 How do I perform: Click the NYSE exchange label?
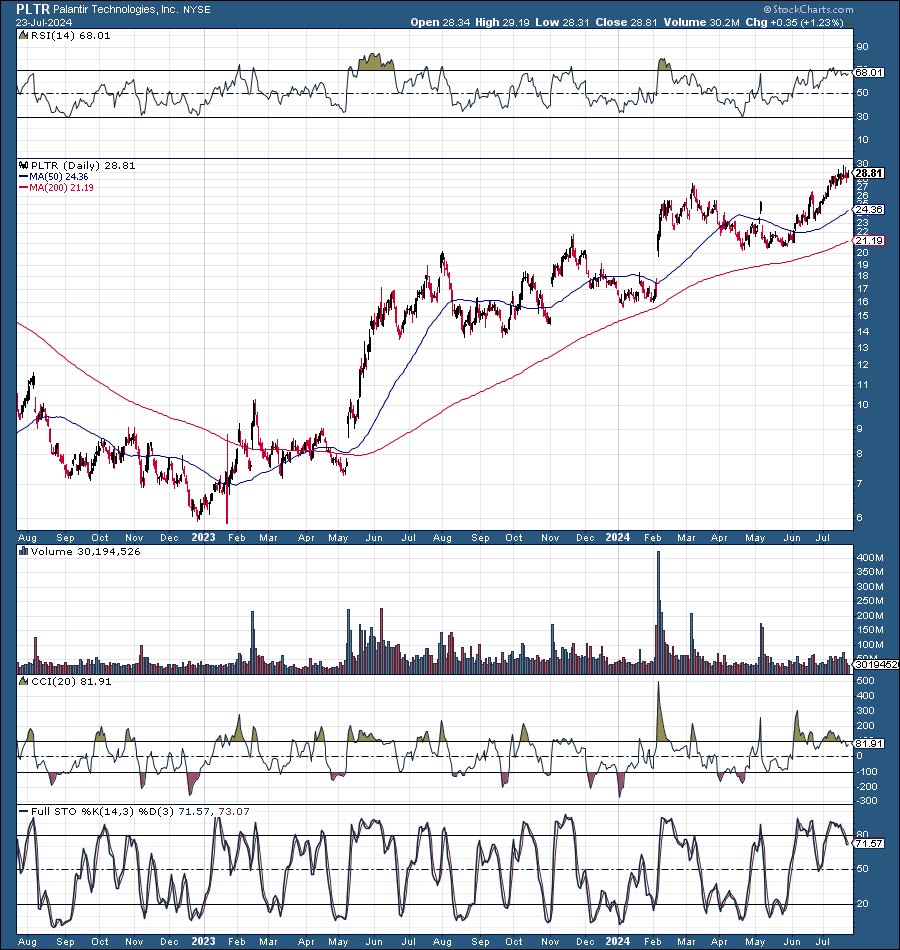[x=197, y=10]
